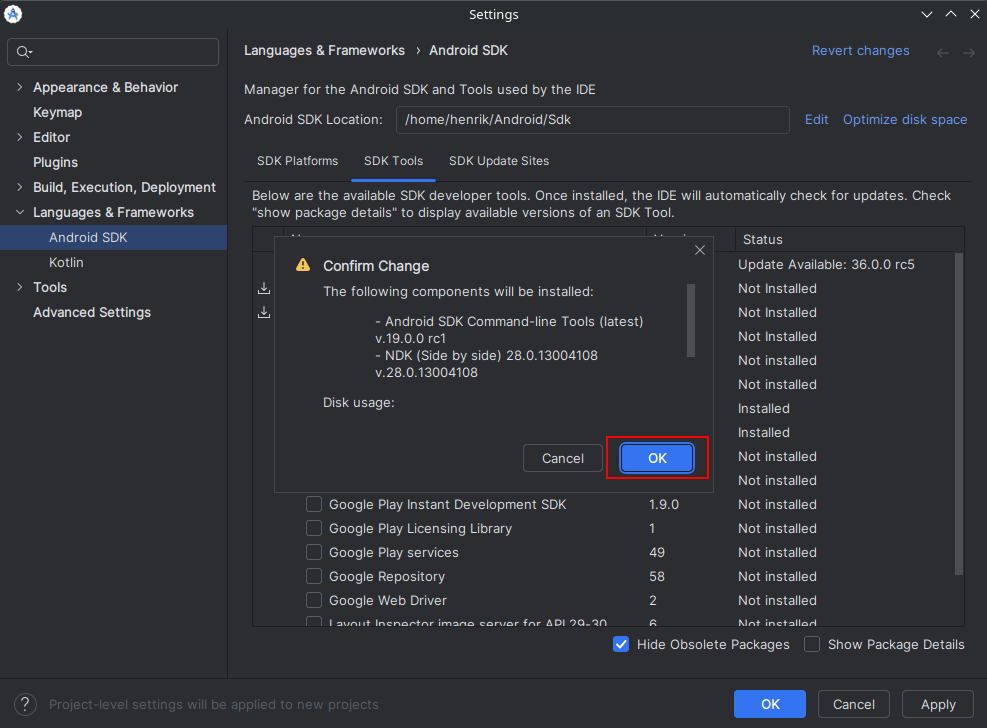Image resolution: width=987 pixels, height=728 pixels.
Task: Click the NDK (Side by side) line in dialog
Action: point(487,355)
